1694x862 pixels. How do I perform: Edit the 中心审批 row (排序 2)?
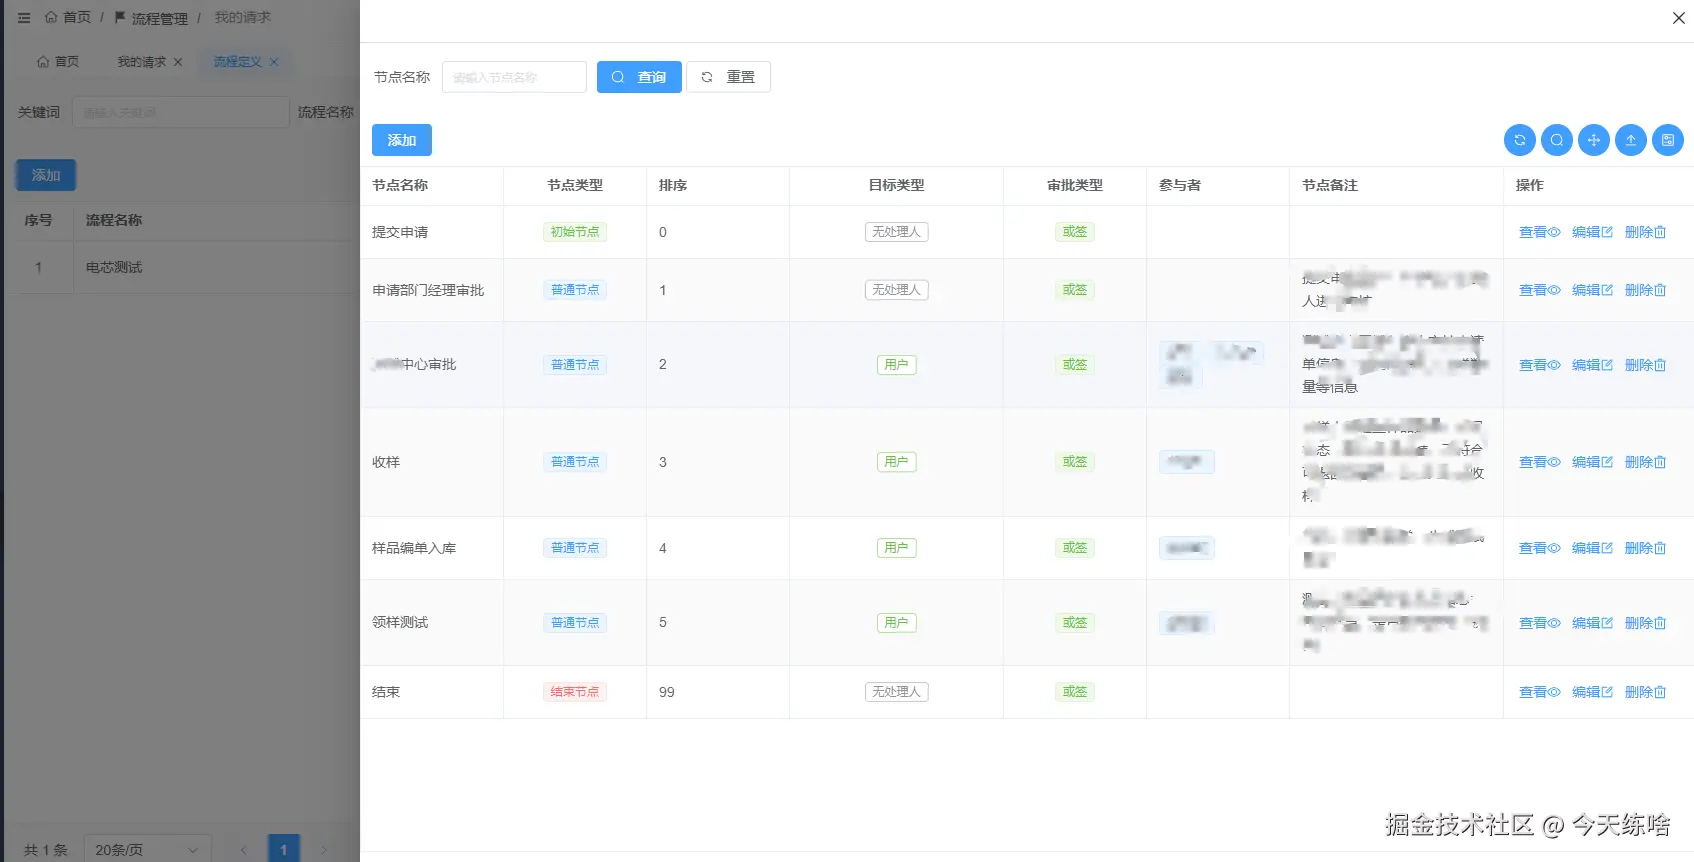[1592, 365]
